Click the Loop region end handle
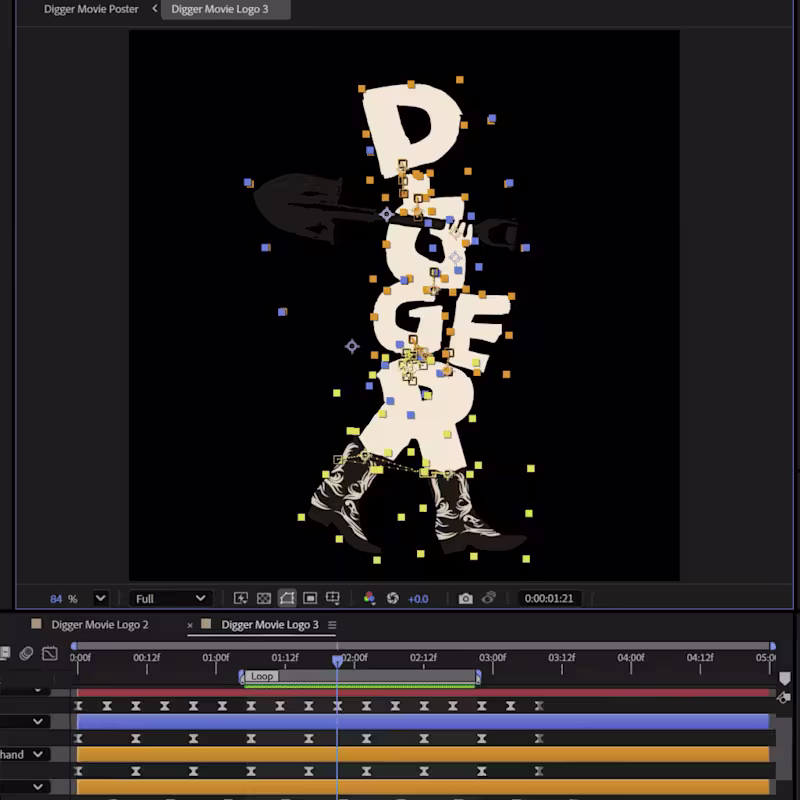This screenshot has width=800, height=800. [478, 677]
